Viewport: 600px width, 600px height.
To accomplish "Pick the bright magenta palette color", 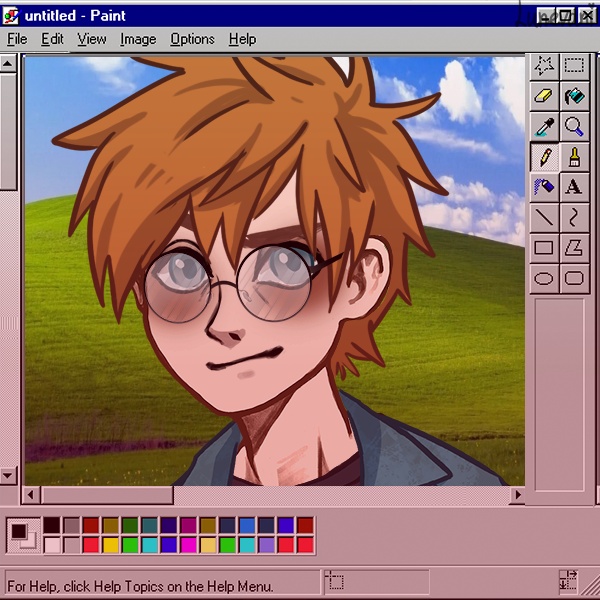I will pos(188,545).
